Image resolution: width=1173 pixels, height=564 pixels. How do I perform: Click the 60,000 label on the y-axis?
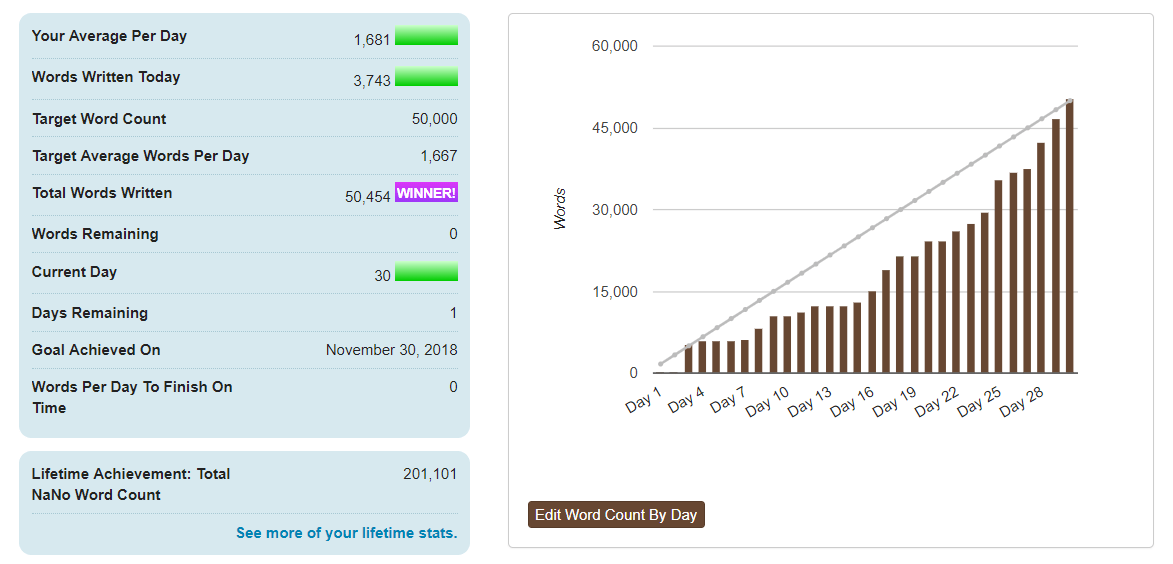(615, 46)
